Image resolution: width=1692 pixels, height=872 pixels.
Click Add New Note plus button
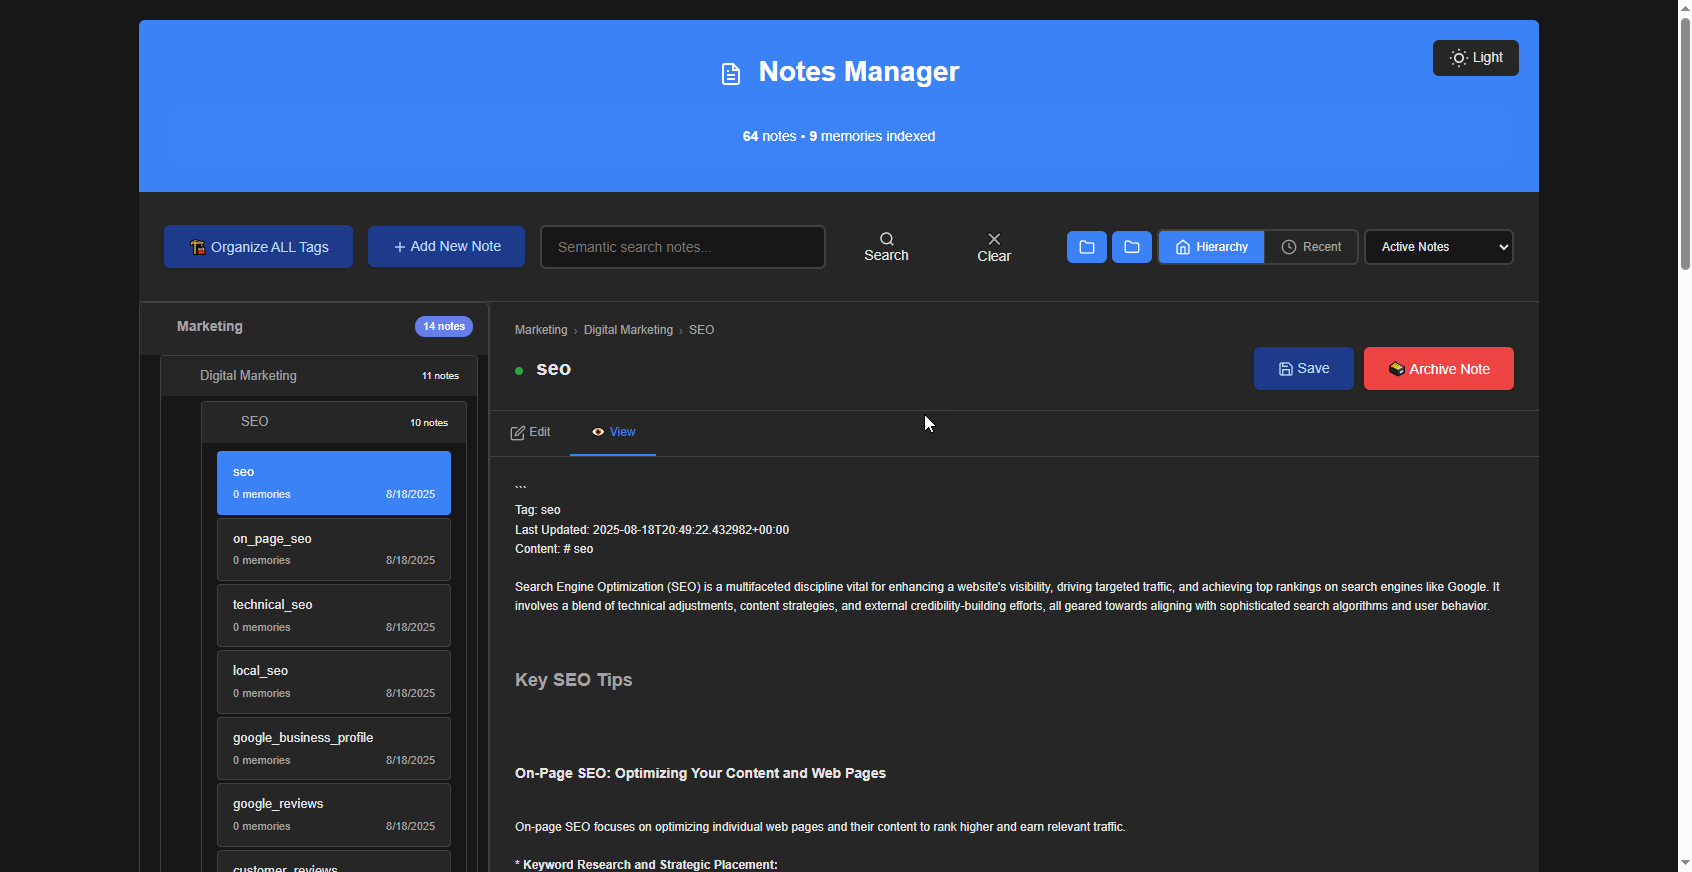(446, 247)
